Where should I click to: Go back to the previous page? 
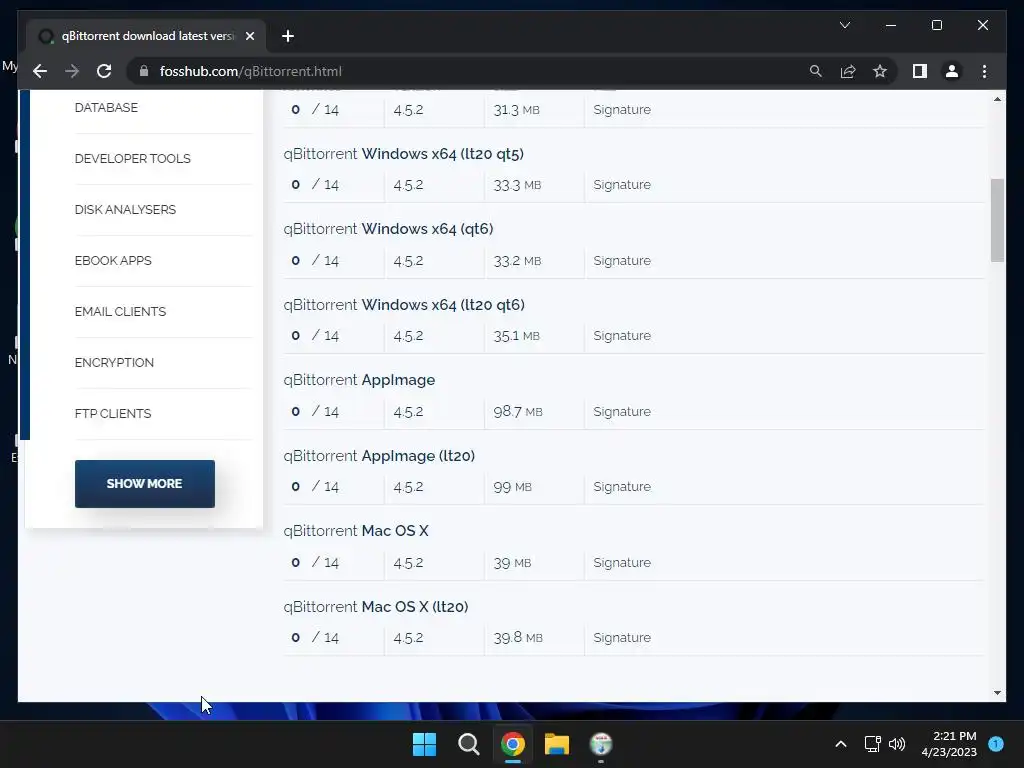40,71
